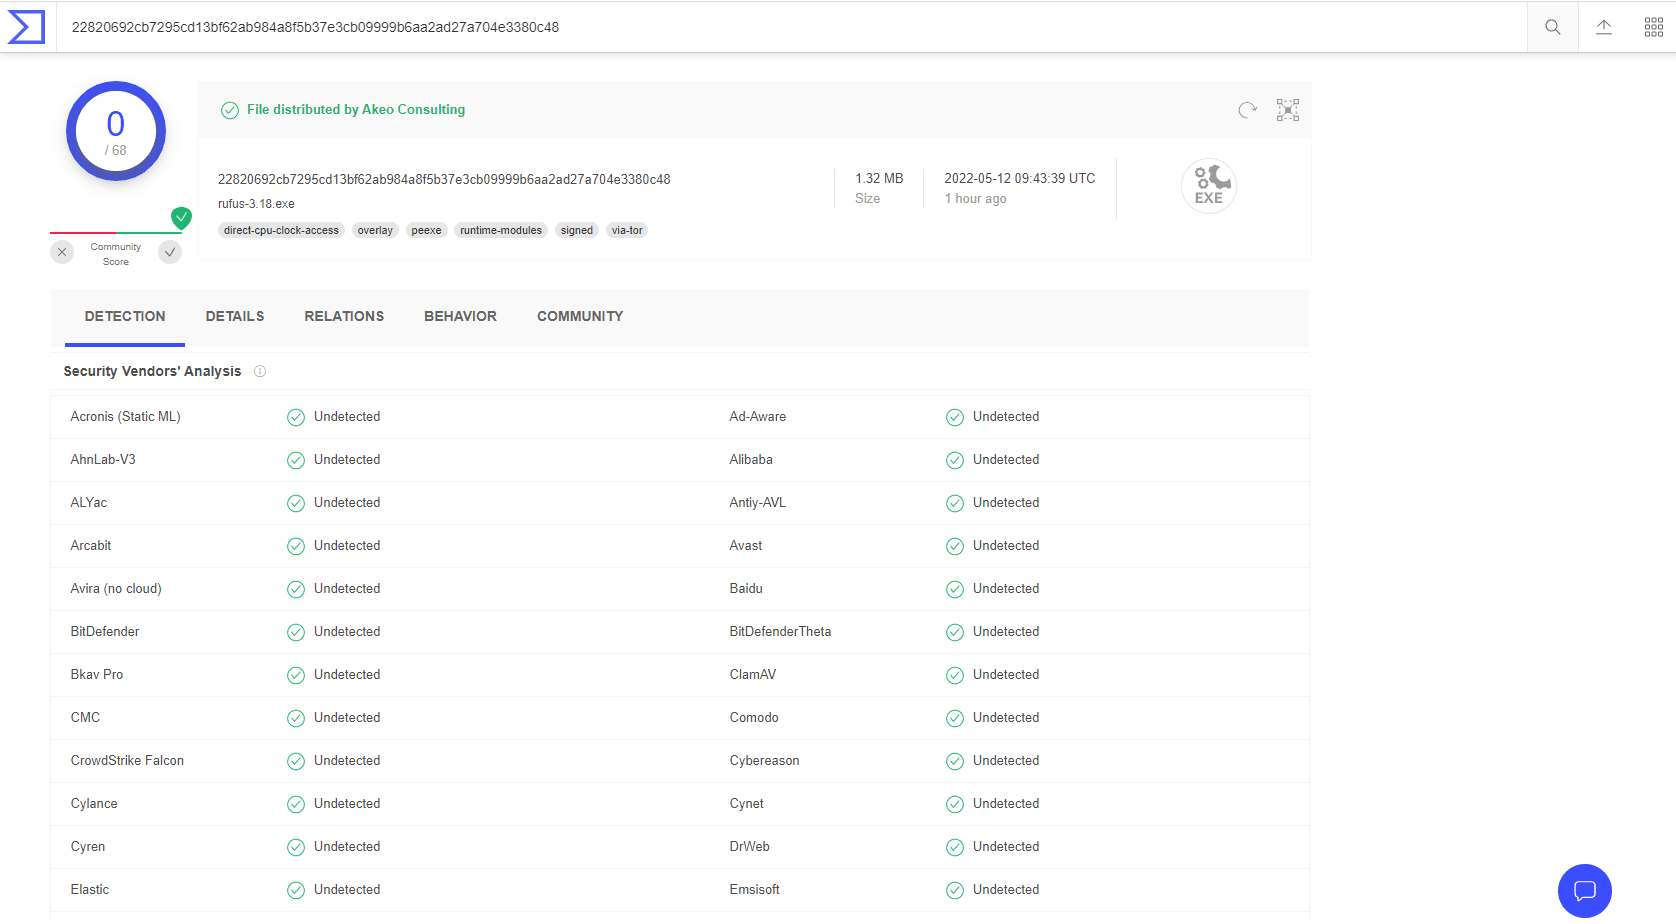Click the check icon in Ad-Aware row
The height and width of the screenshot is (924, 1676).
coord(955,417)
